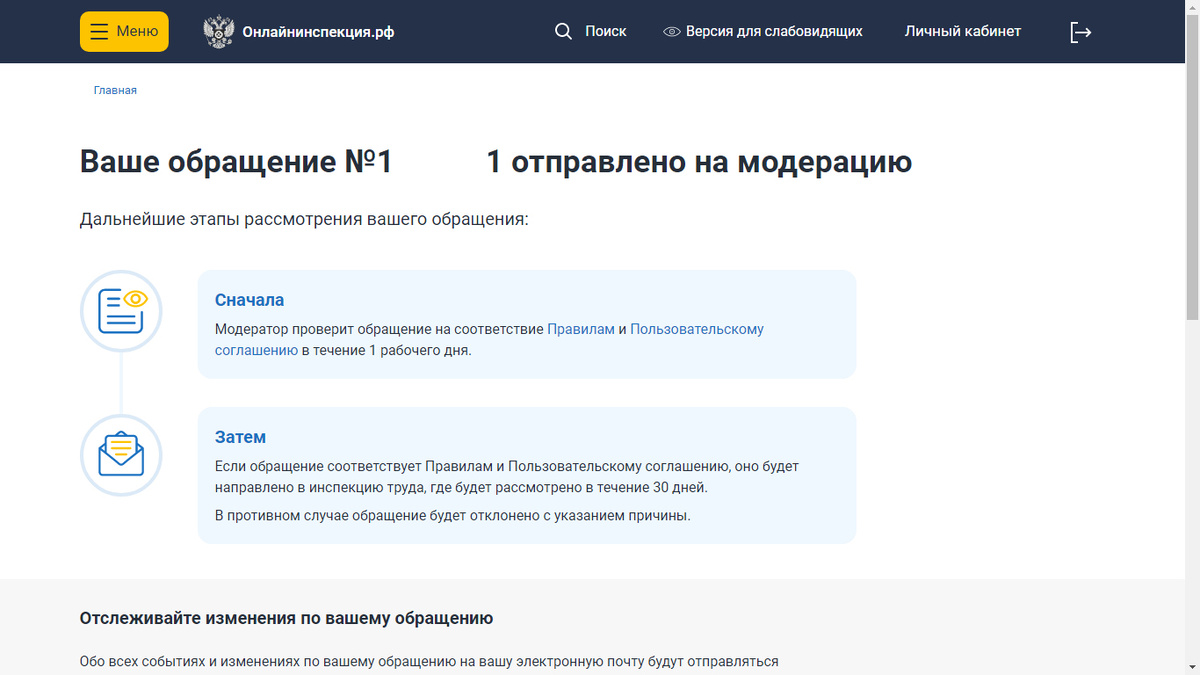Return home via Главная breadcrumb

point(116,90)
